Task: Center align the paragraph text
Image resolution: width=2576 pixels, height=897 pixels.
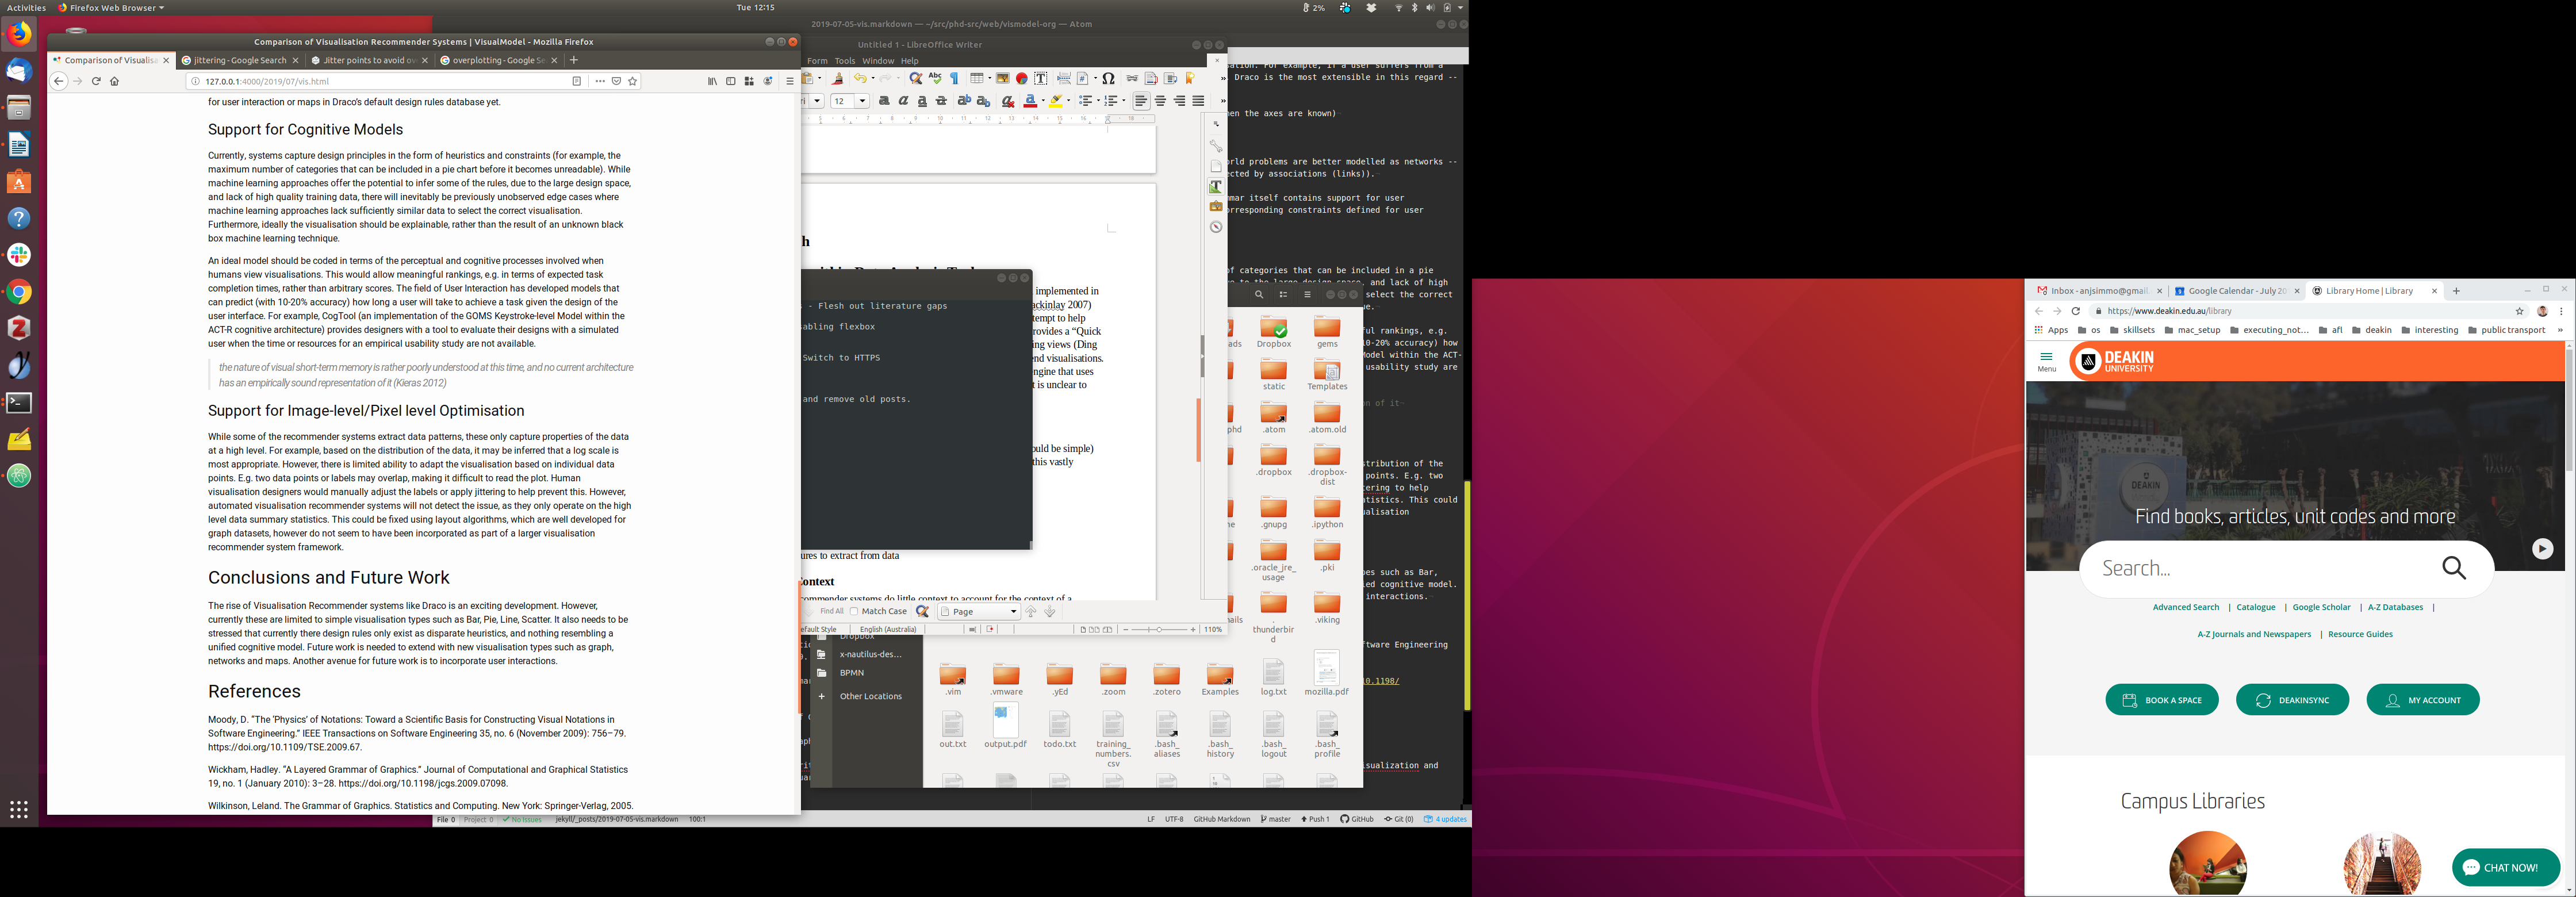Action: [x=1160, y=101]
